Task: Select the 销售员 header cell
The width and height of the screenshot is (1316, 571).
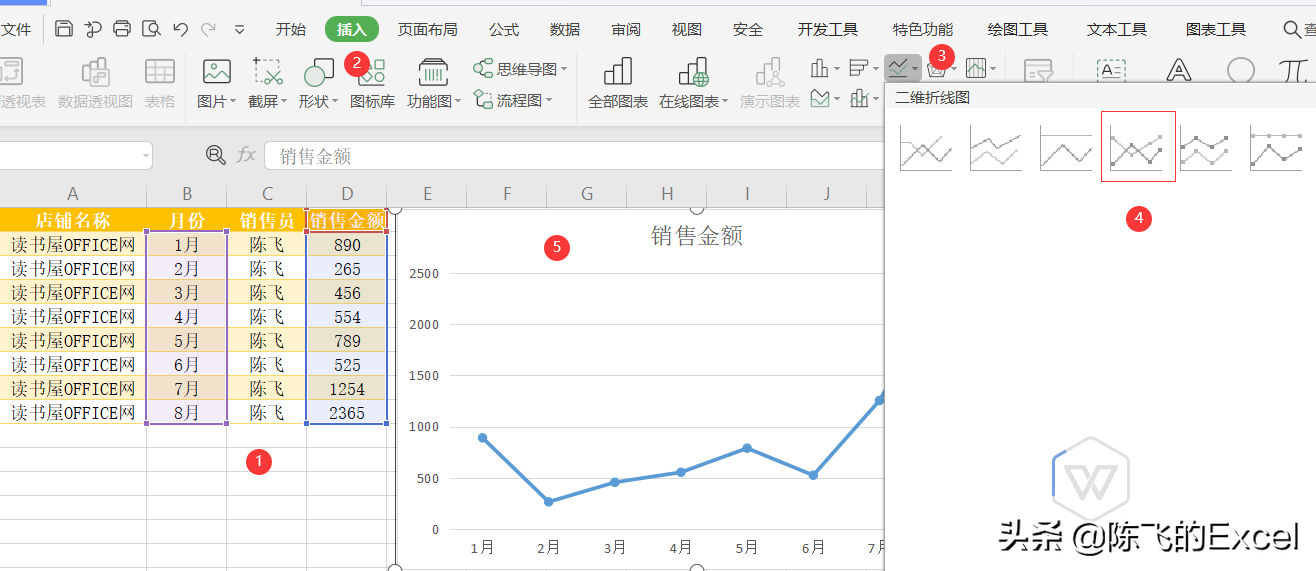Action: [267, 220]
